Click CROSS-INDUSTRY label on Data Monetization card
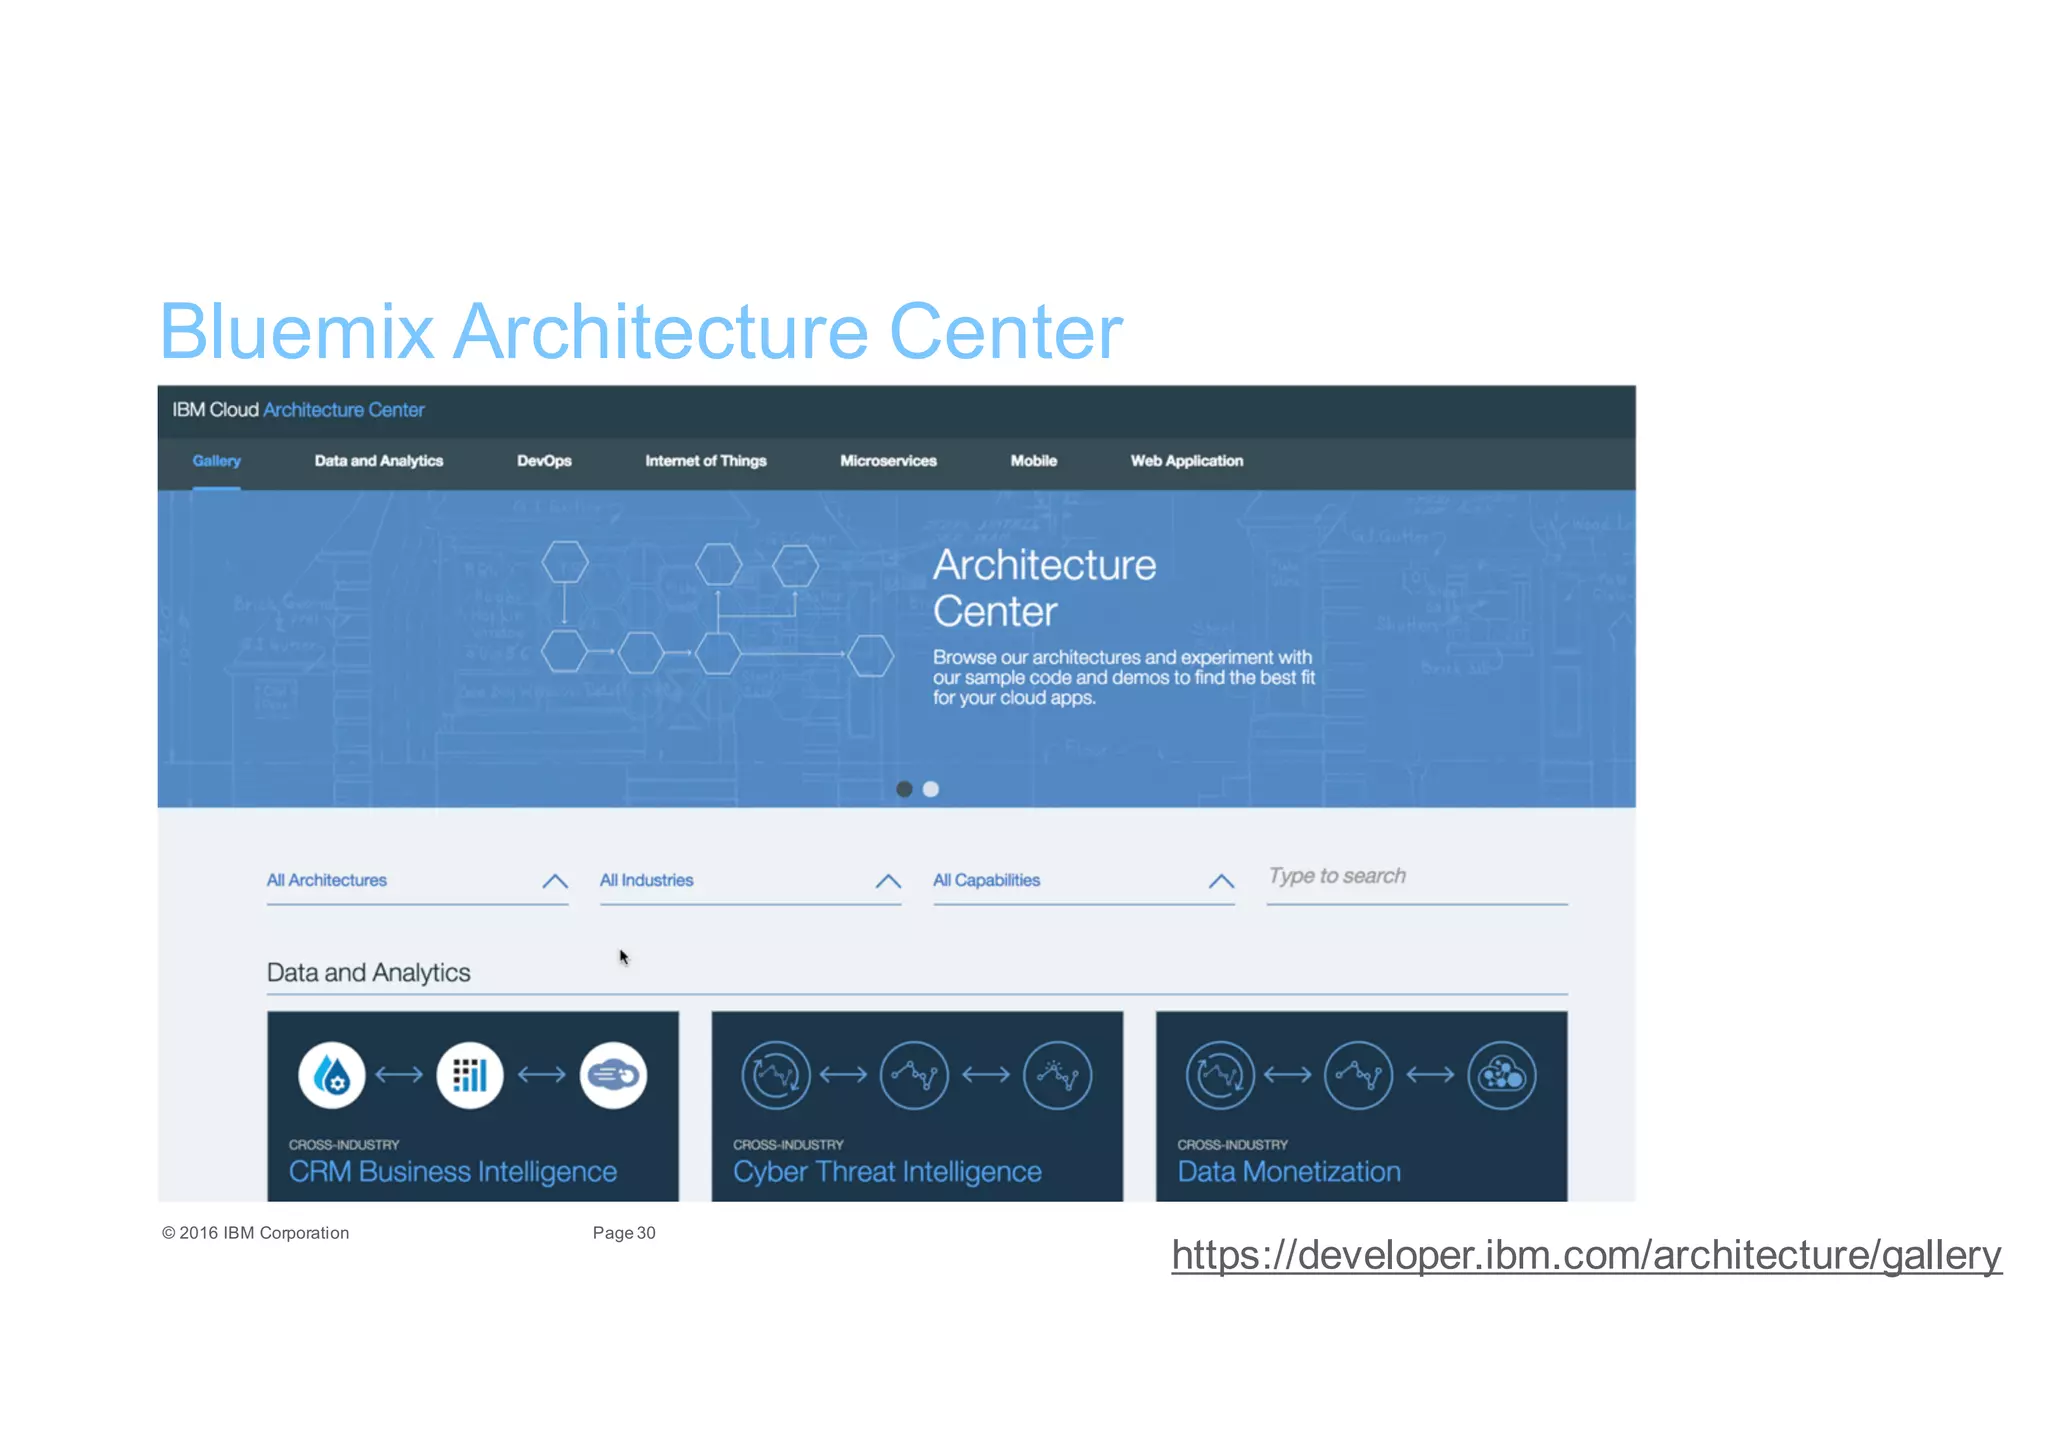Viewport: 2048px width, 1447px height. [x=1232, y=1145]
